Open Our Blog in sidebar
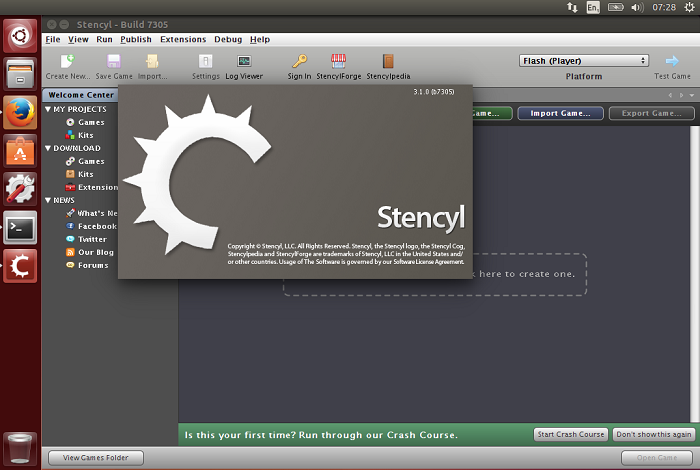 [90, 252]
